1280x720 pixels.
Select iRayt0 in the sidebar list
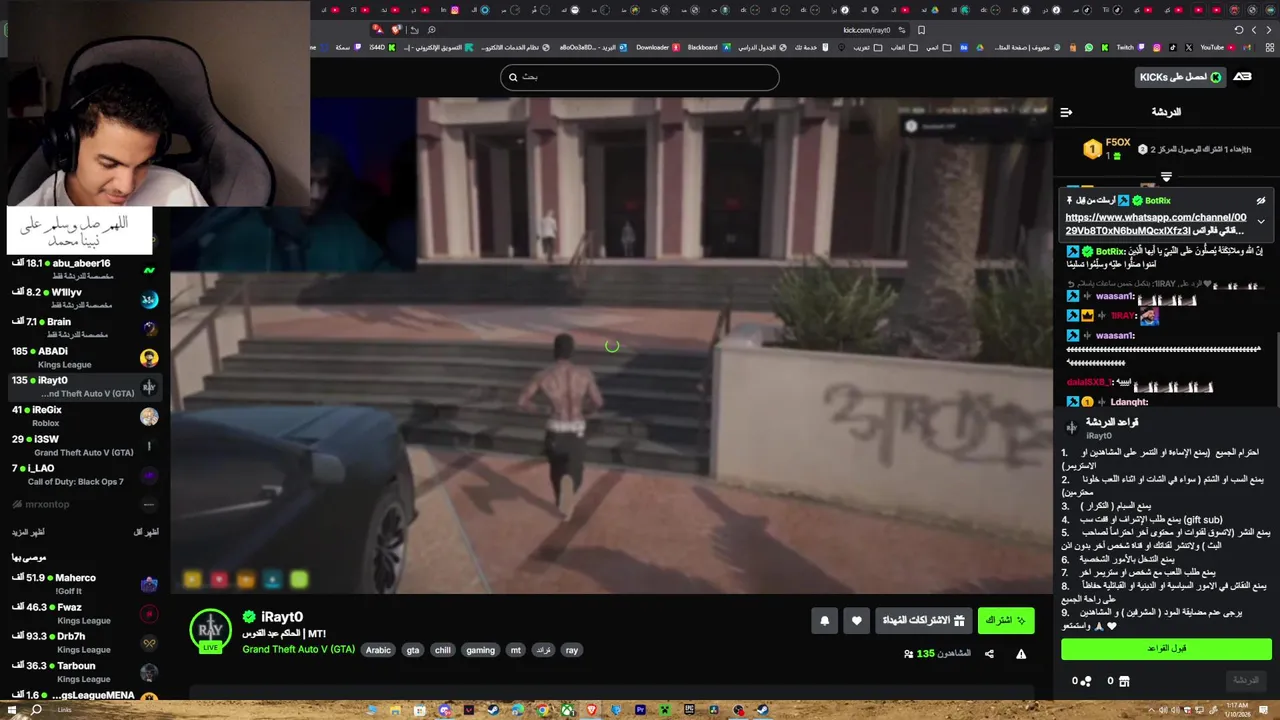click(x=85, y=386)
